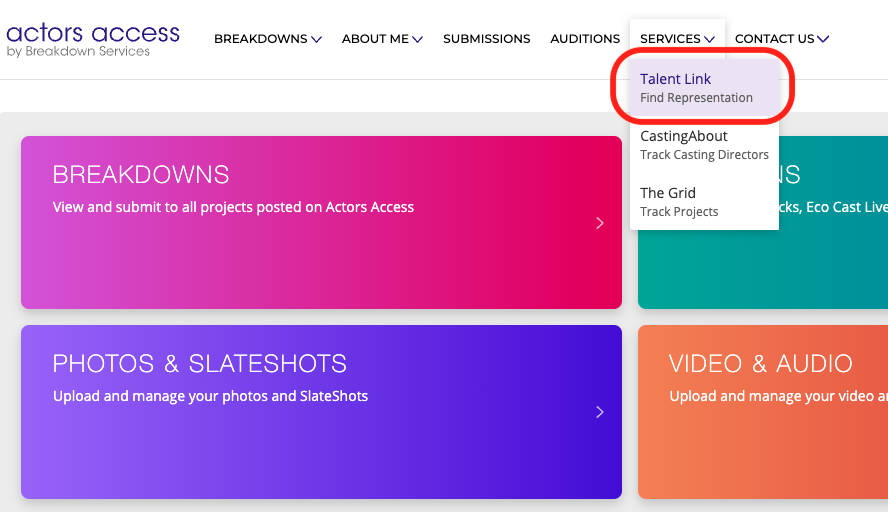The height and width of the screenshot is (512, 888).
Task: Click 'View and submit to all projects' text
Action: [x=233, y=207]
